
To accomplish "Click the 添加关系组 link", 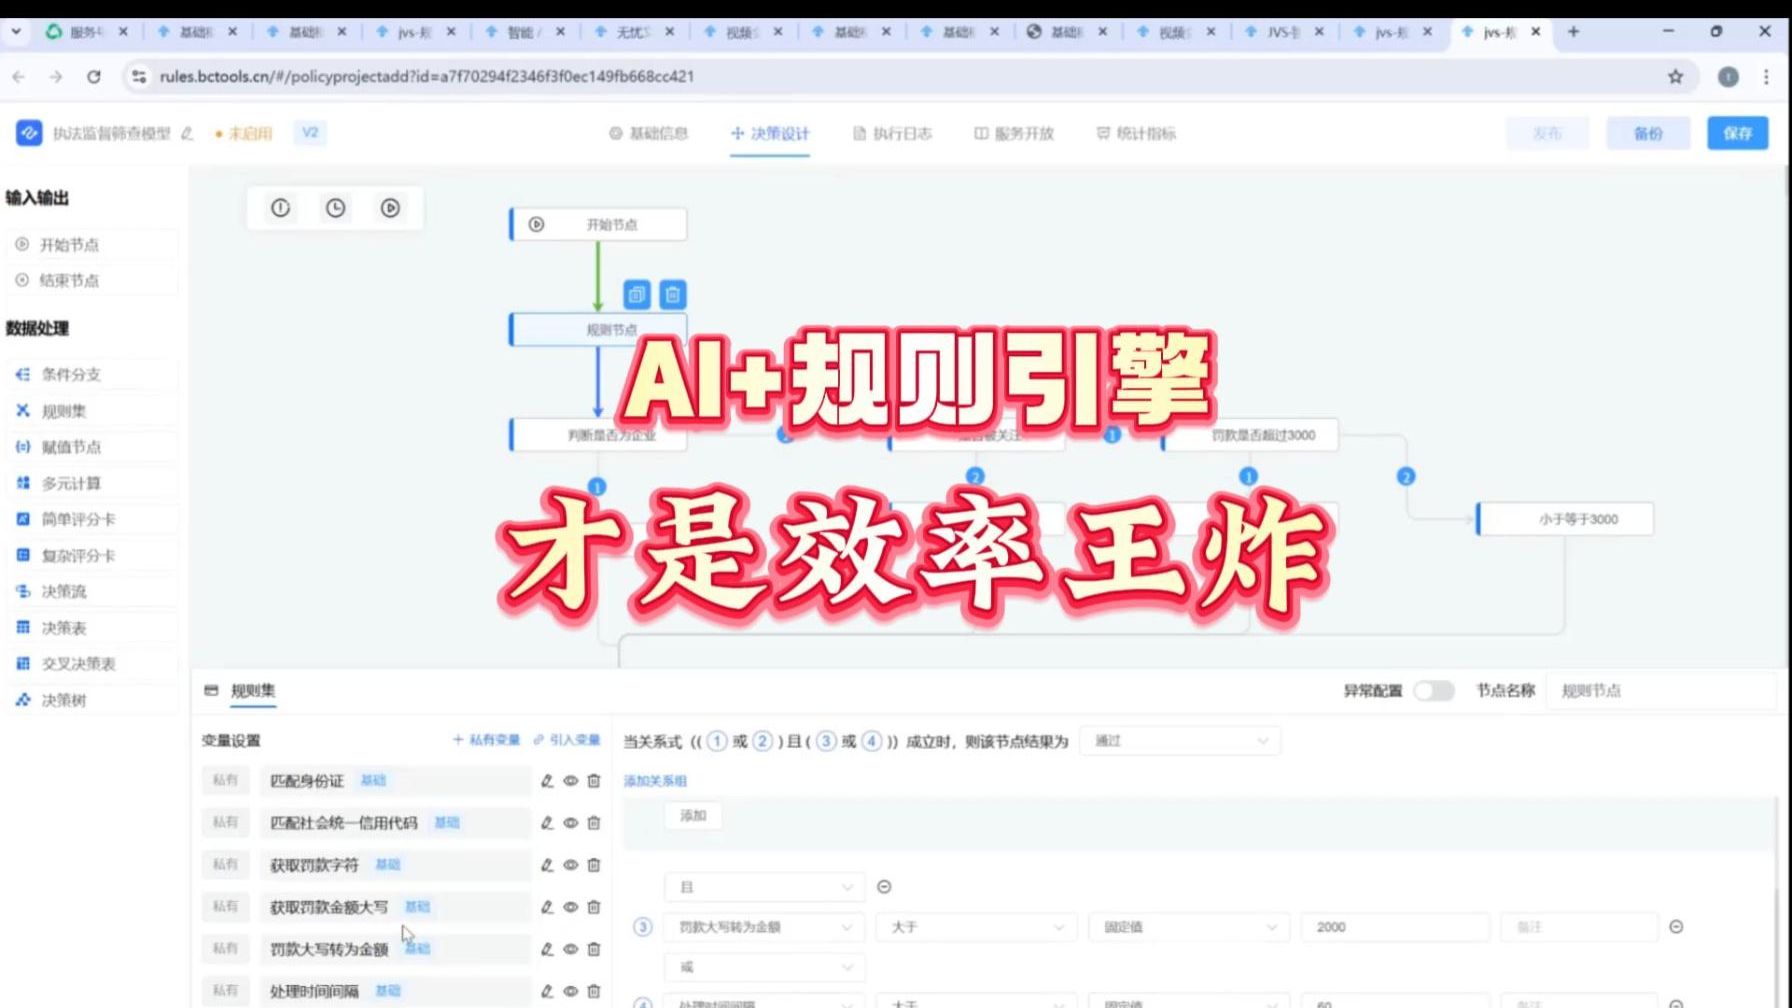I will 655,781.
